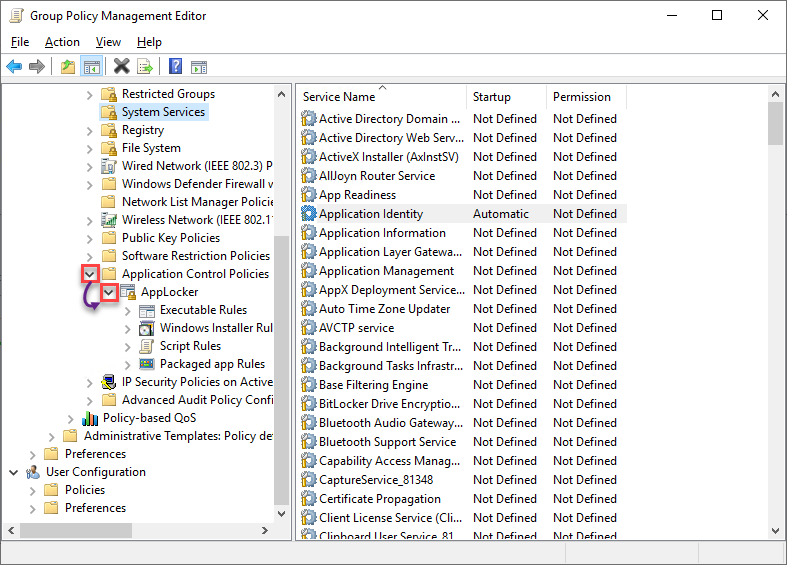Expand Software Restriction Policies node
The width and height of the screenshot is (787, 565).
pyautogui.click(x=89, y=257)
